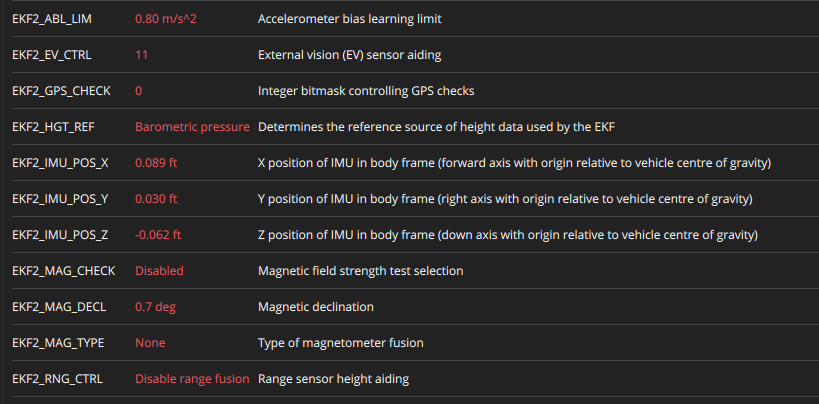This screenshot has width=819, height=404.
Task: Open the Barometric pressure height reference option
Action: click(x=192, y=127)
